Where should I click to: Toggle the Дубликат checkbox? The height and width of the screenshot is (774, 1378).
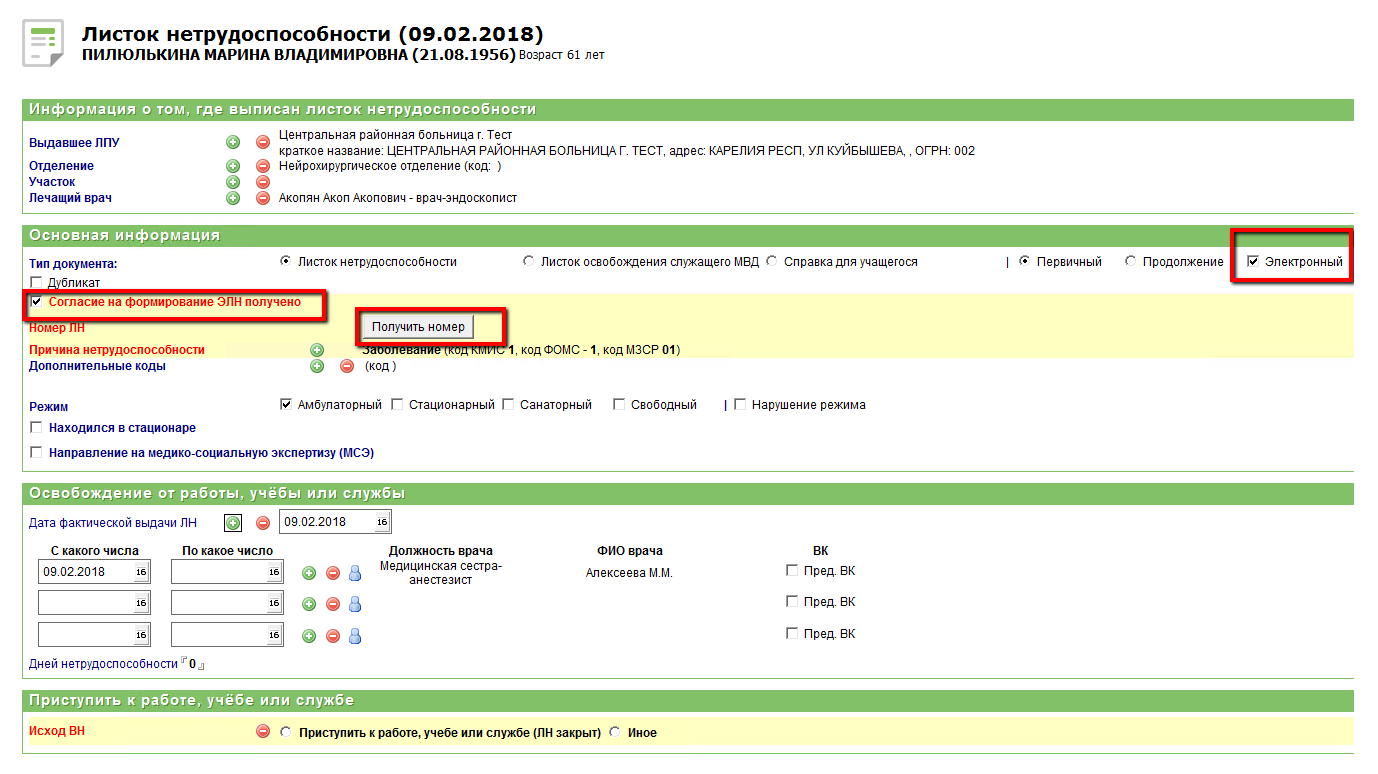37,283
